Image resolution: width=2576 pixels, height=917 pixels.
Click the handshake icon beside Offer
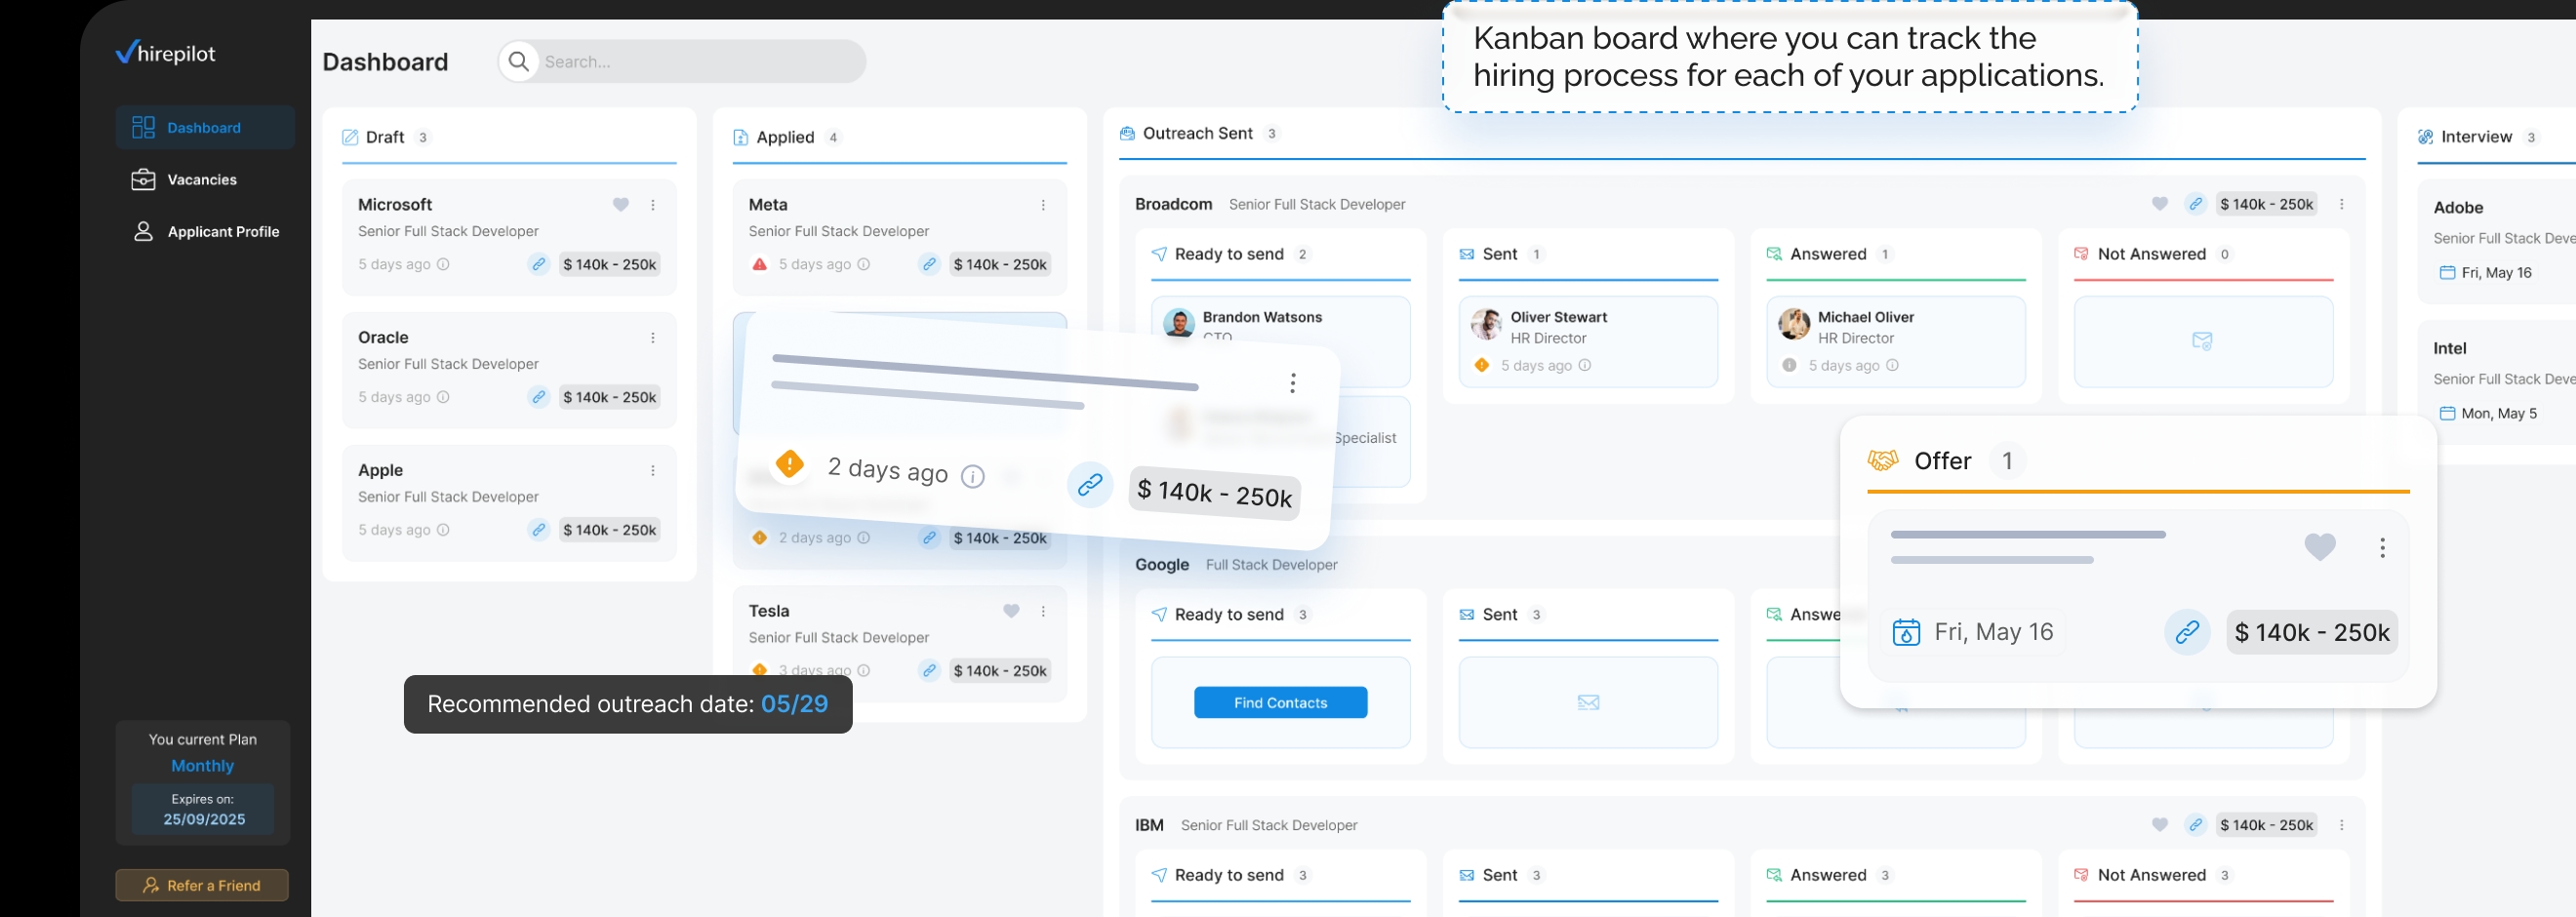click(1884, 461)
